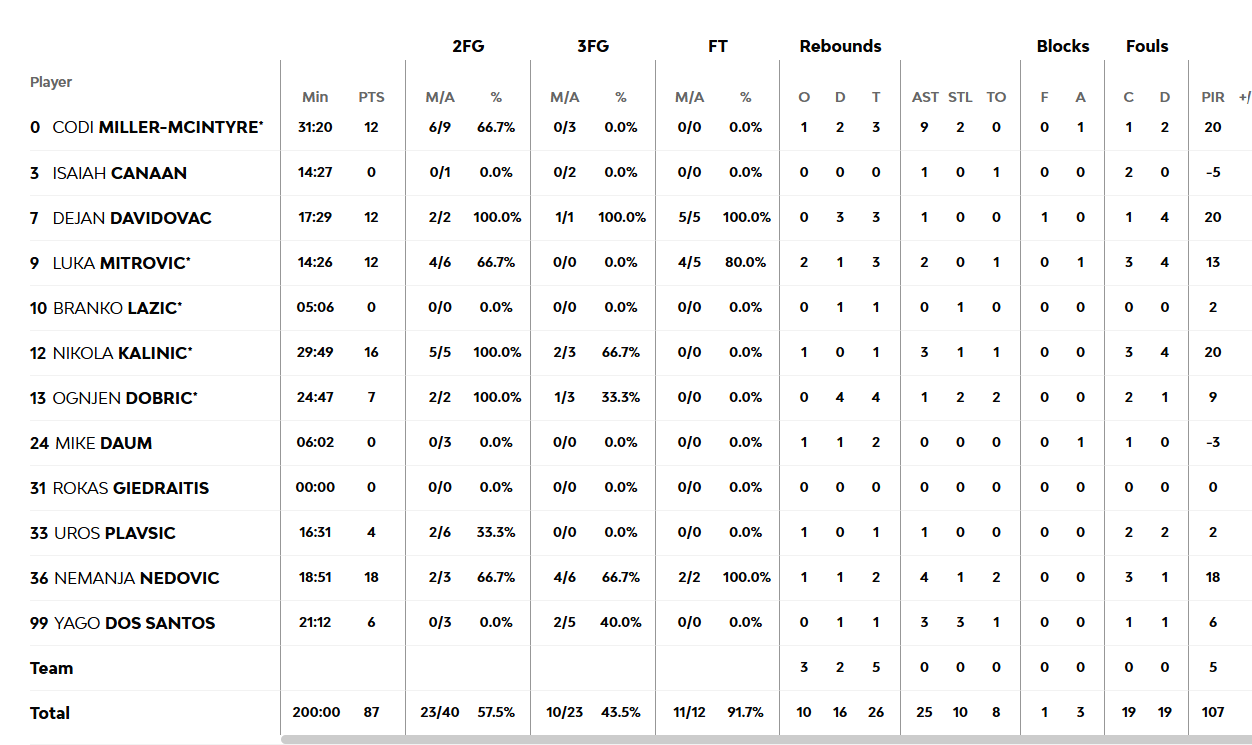
Task: Click the Rebounds group header
Action: point(840,46)
